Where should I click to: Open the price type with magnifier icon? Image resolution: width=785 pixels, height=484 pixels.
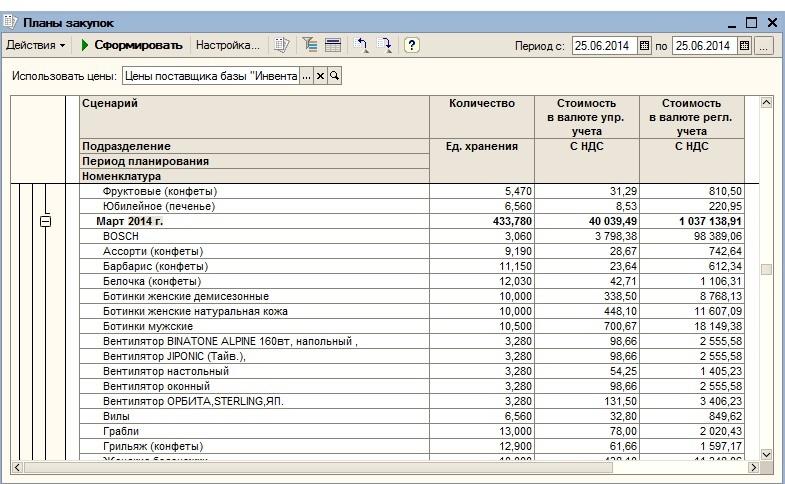(334, 76)
